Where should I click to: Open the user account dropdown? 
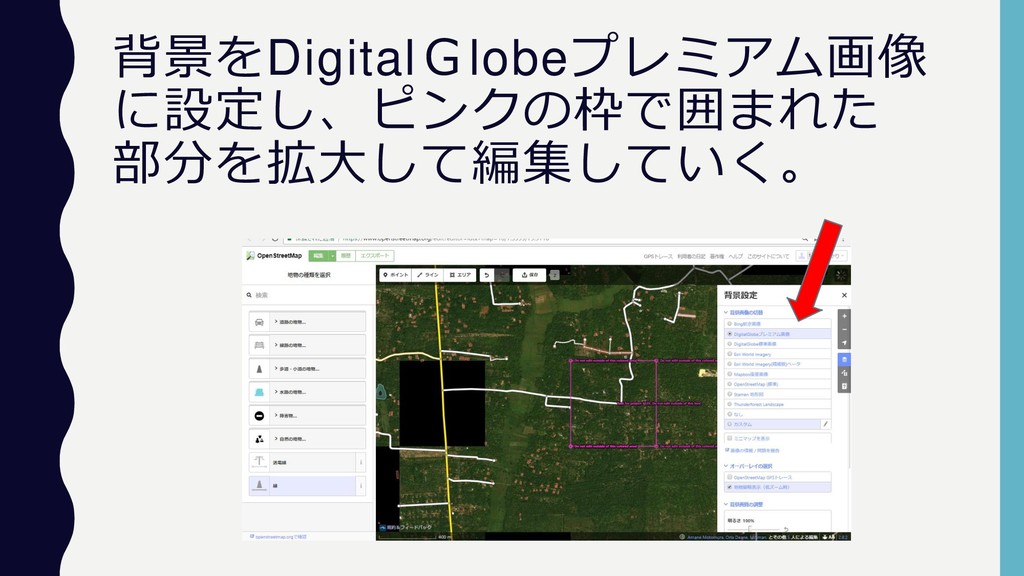tap(822, 256)
